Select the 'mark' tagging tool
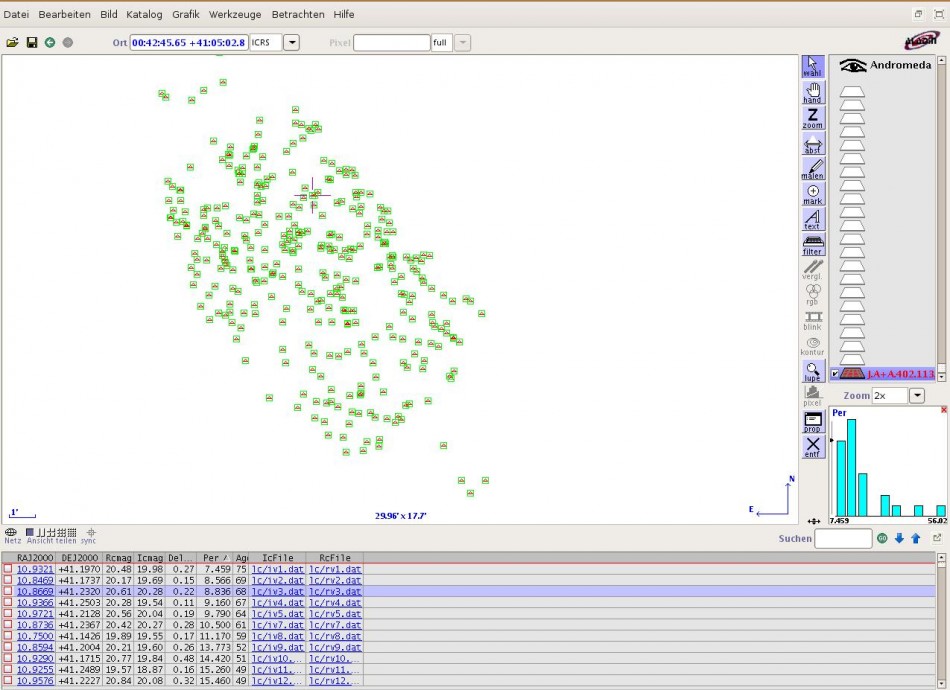Screen dimensions: 950x690 (x=812, y=194)
